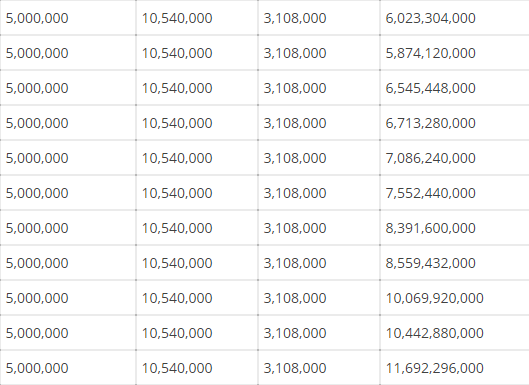Click 10,540,000 in the 8,391,600,000 row
Image resolution: width=529 pixels, height=385 pixels.
[197, 228]
